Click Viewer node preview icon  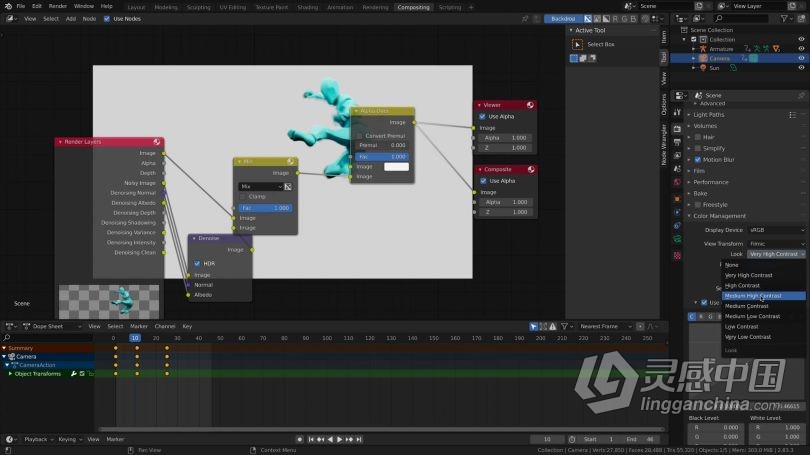click(x=530, y=105)
